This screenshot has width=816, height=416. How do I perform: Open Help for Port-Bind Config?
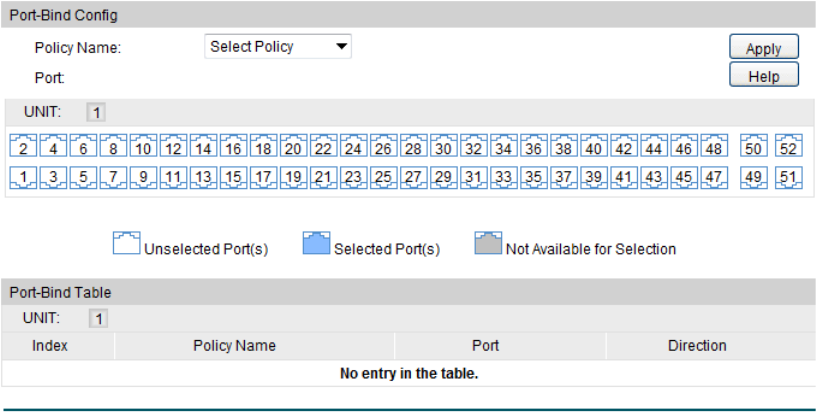coord(763,75)
